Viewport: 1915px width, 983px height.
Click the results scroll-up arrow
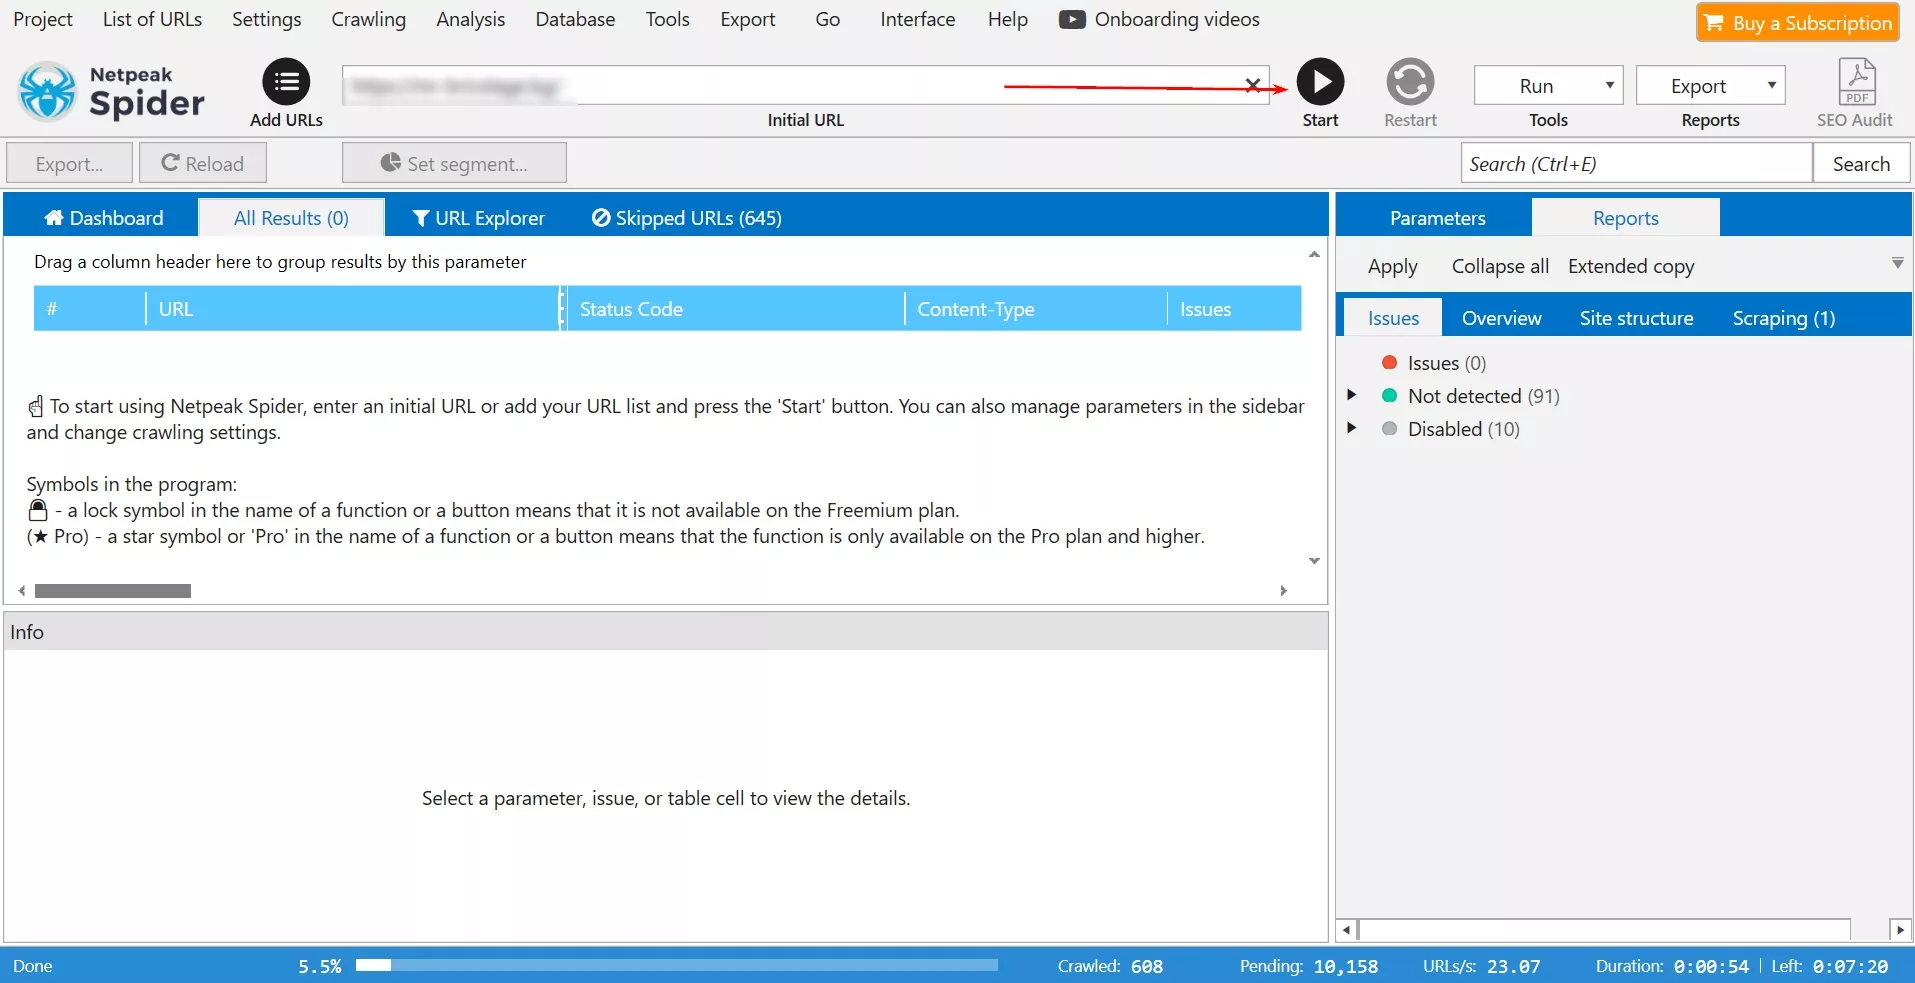tap(1314, 255)
